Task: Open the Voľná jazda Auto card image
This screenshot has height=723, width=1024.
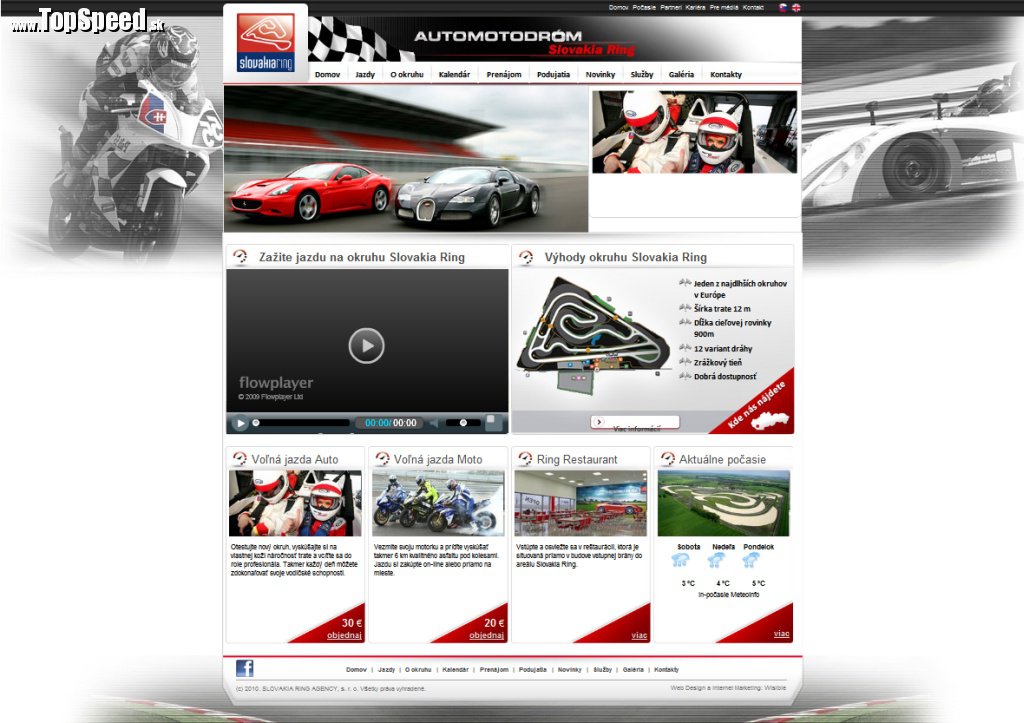Action: (x=295, y=503)
